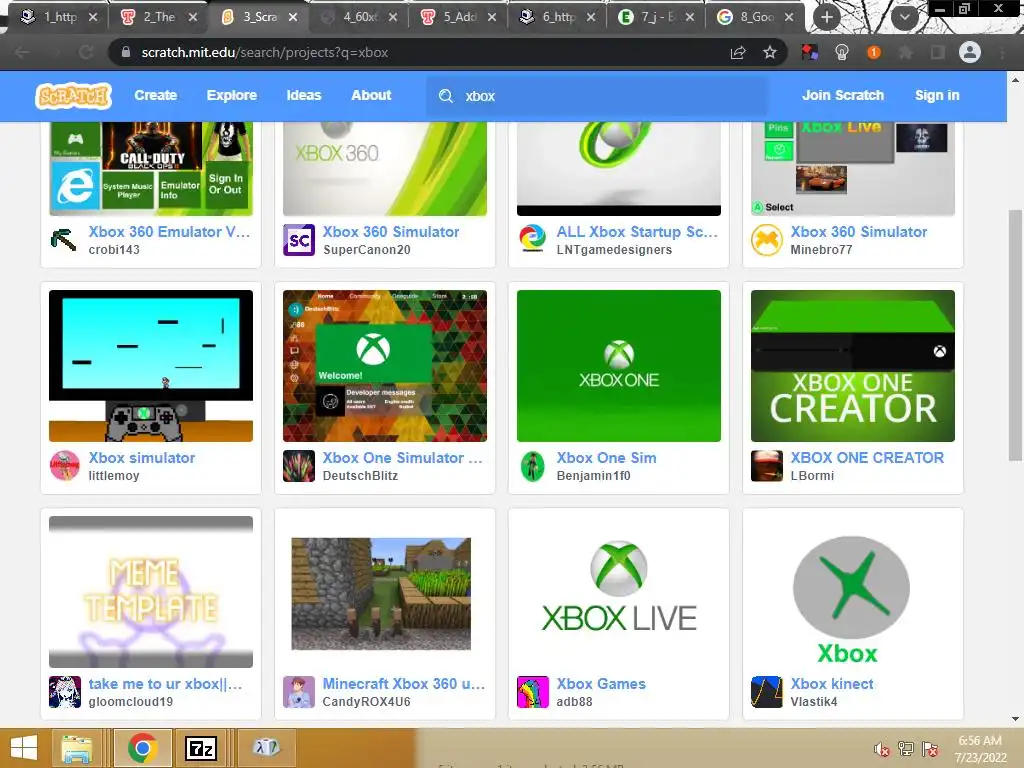Open XBOX LIVE thumbnail image
1024x768 pixels.
(618, 592)
